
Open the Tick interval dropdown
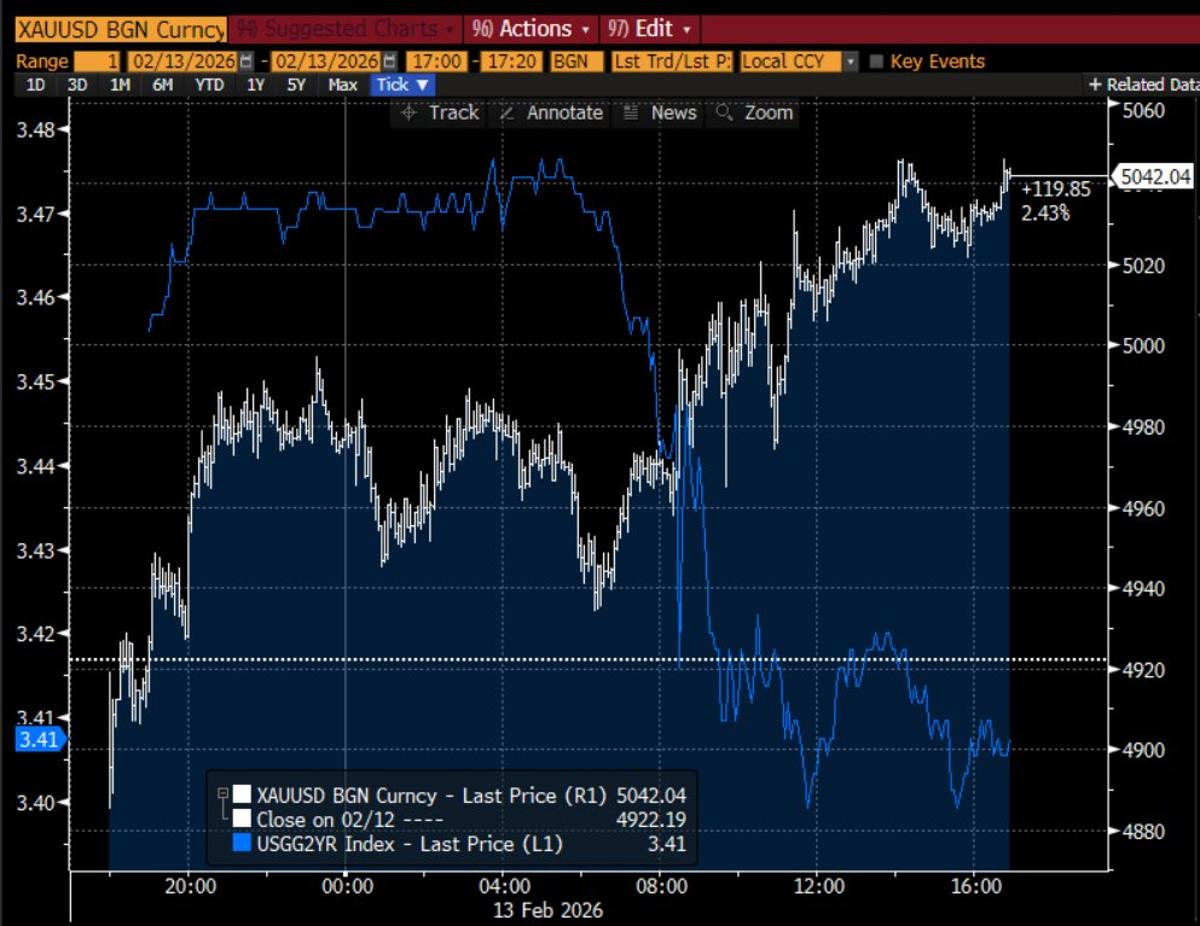click(400, 85)
